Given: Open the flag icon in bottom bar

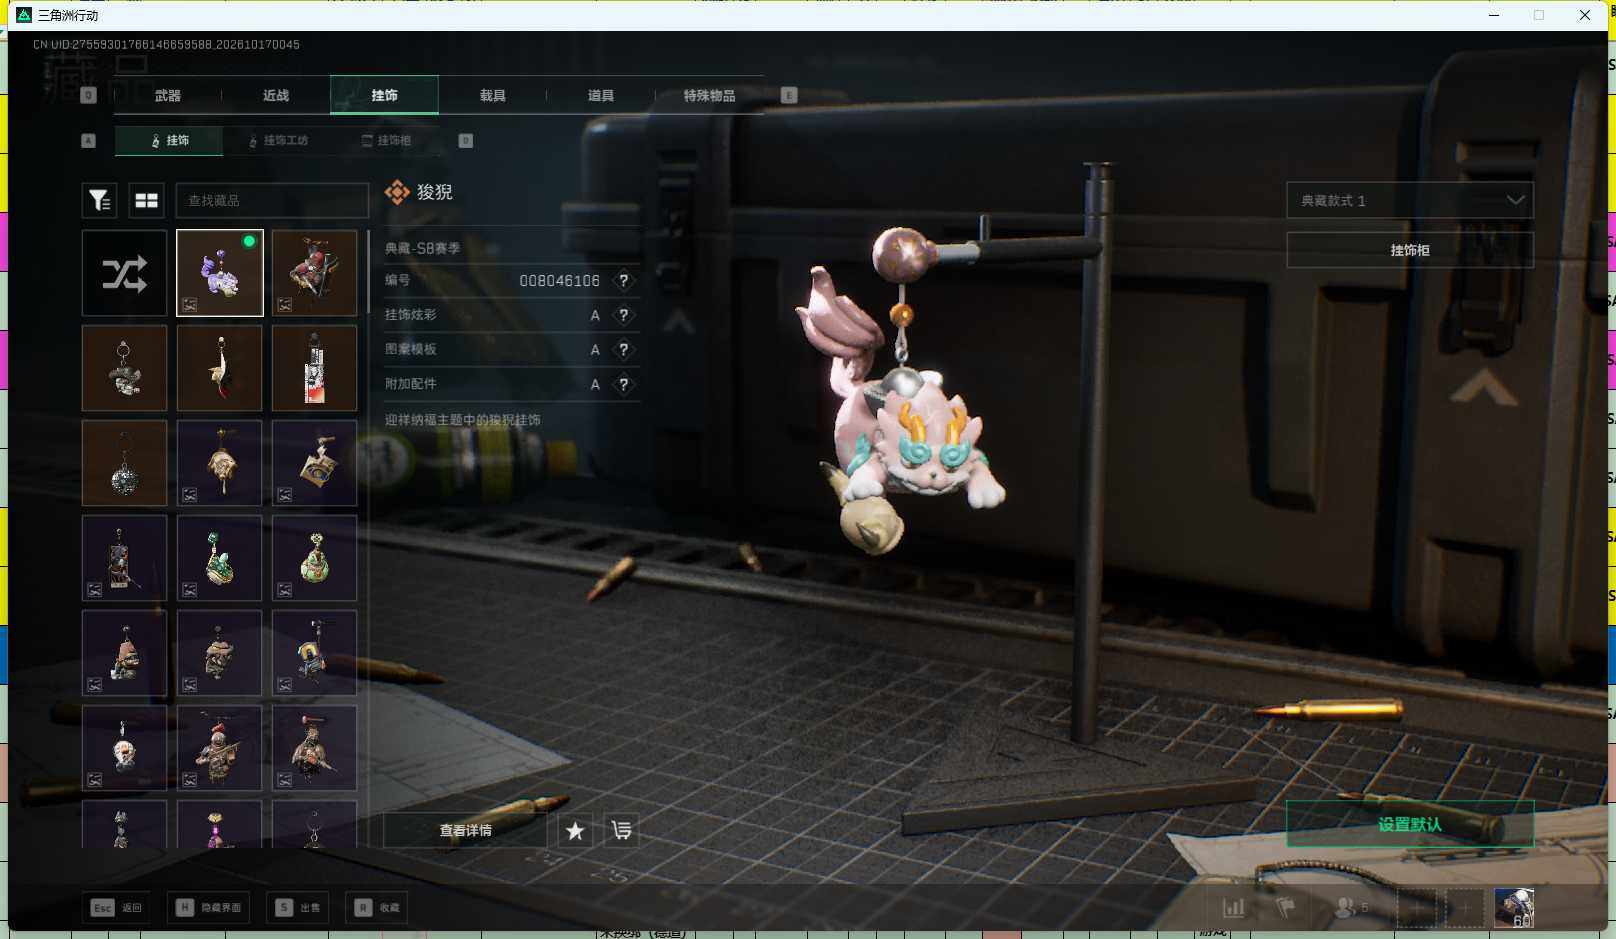Looking at the screenshot, I should [x=1286, y=908].
